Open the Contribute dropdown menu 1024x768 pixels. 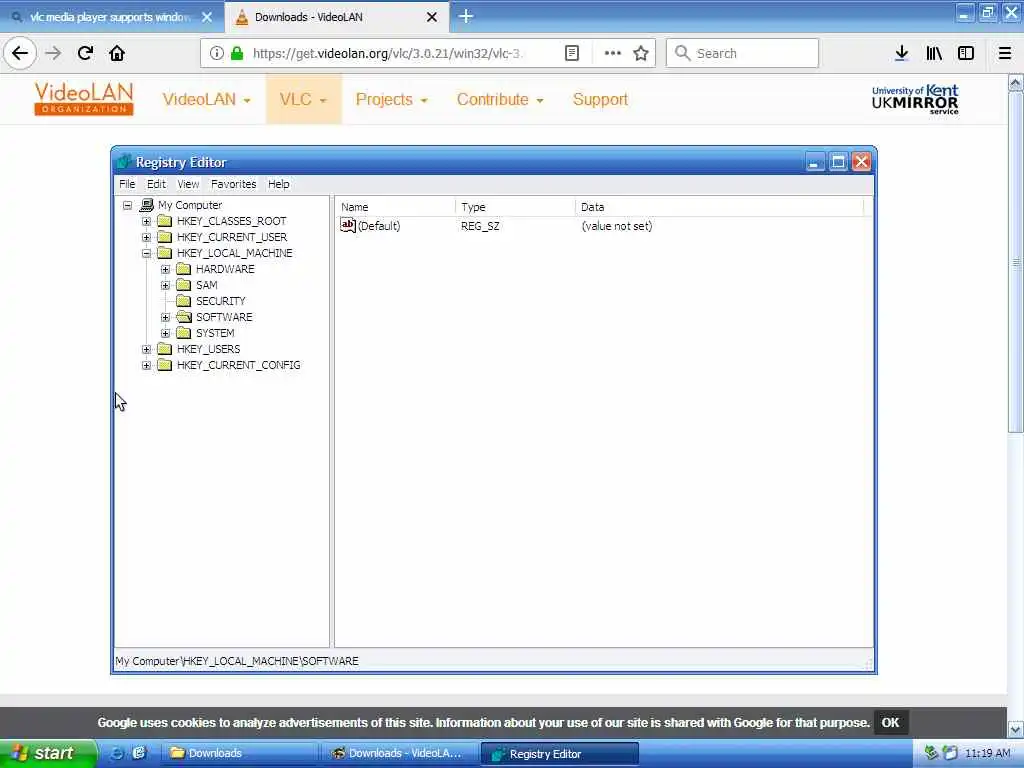click(x=500, y=99)
